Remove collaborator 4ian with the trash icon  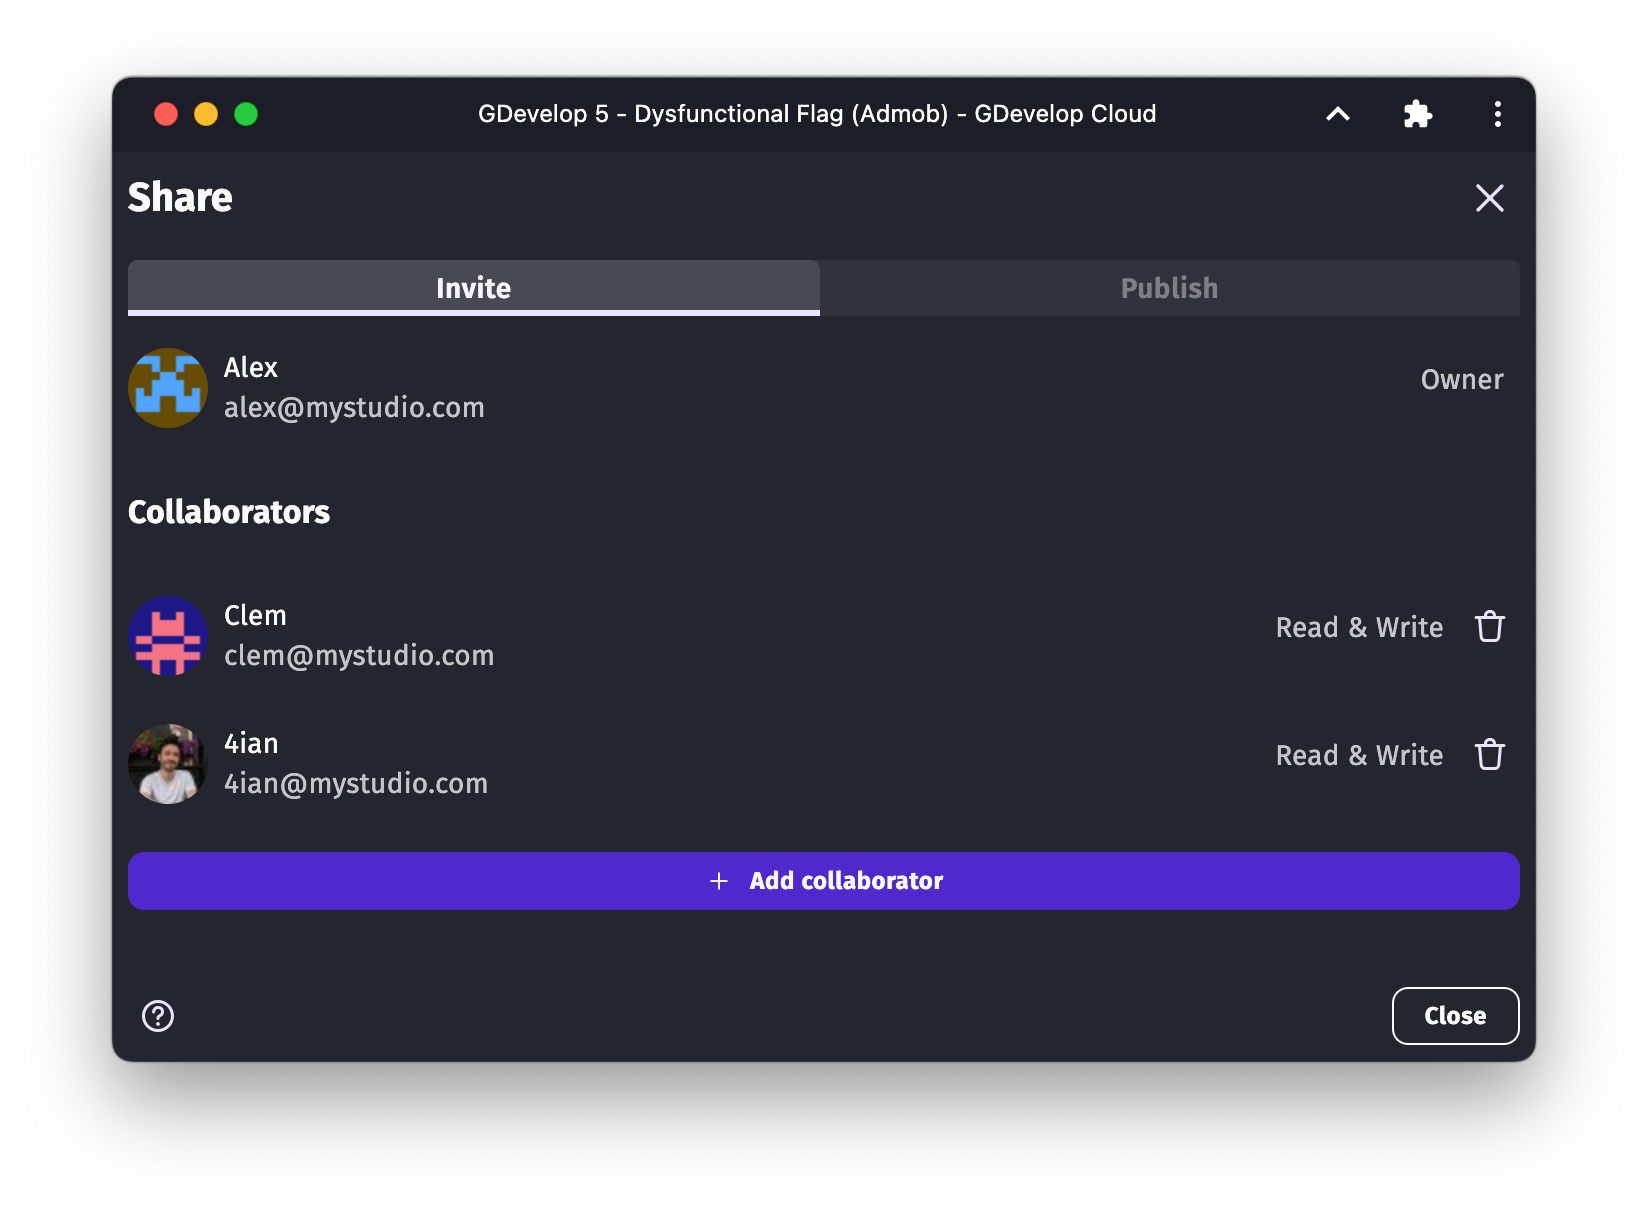tap(1490, 755)
